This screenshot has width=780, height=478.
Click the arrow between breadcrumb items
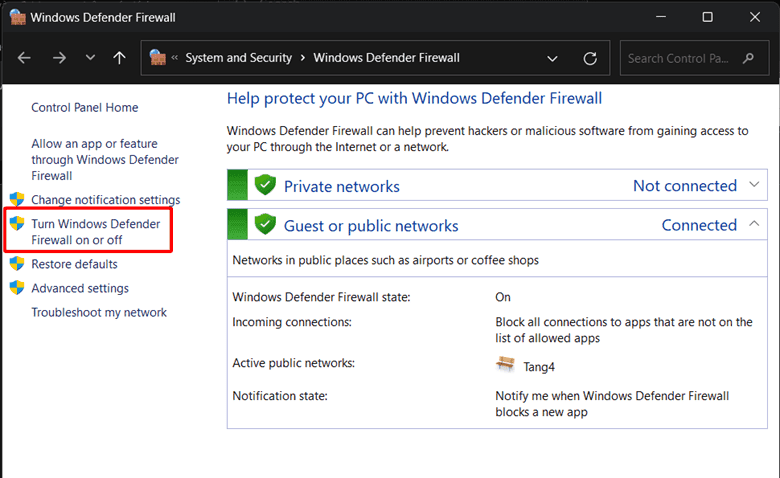tap(302, 58)
